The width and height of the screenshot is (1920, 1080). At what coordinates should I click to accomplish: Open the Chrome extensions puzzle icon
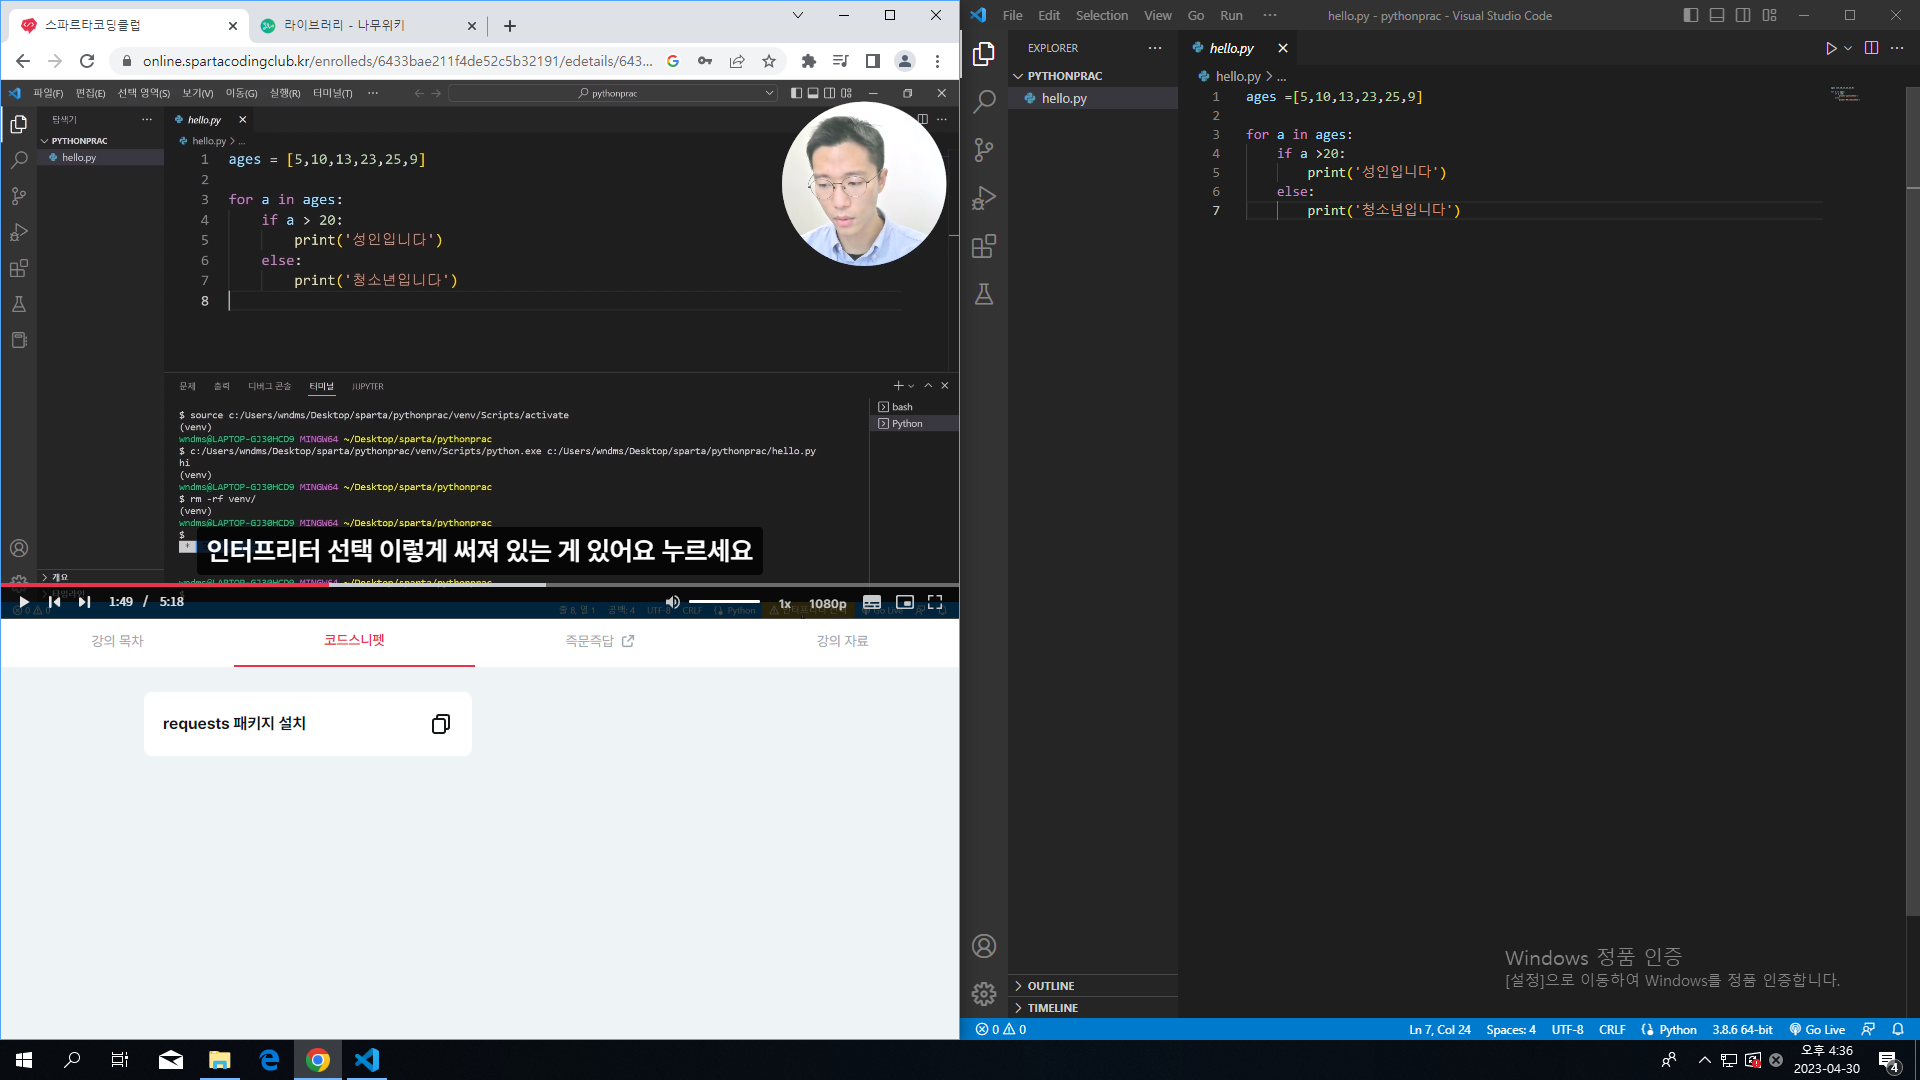[809, 61]
